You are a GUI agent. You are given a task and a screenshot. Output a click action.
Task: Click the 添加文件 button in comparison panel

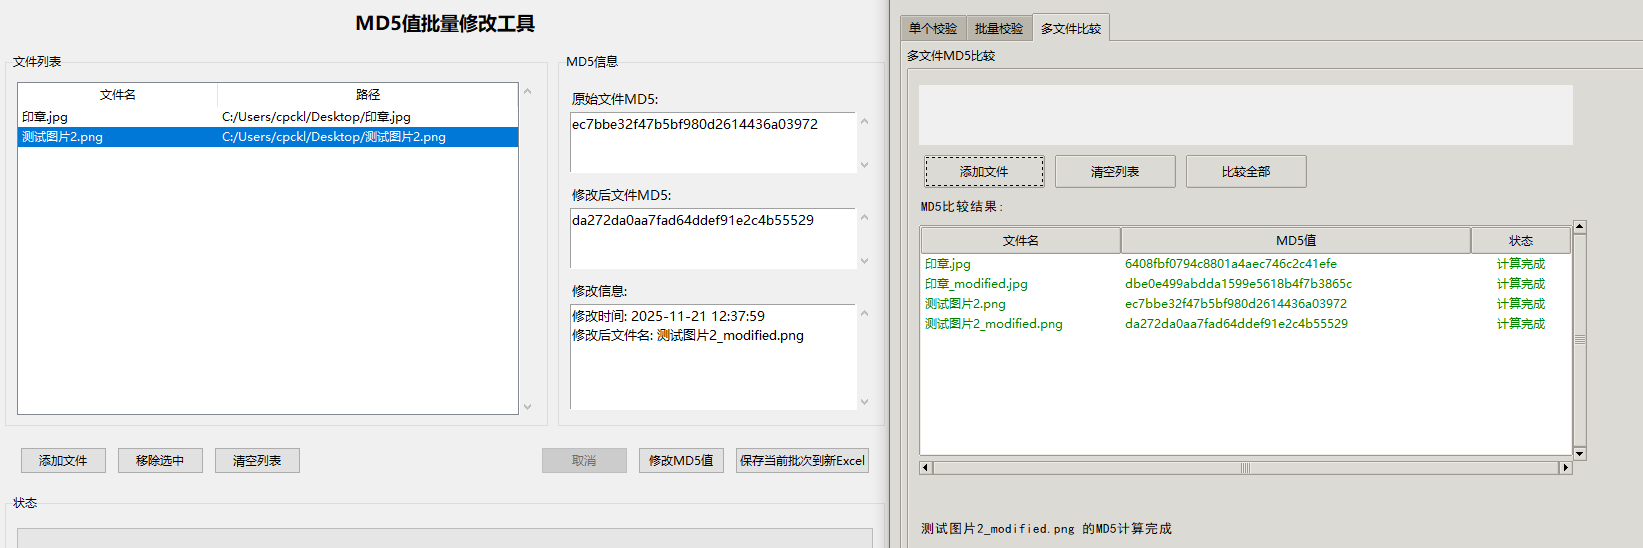pyautogui.click(x=984, y=172)
